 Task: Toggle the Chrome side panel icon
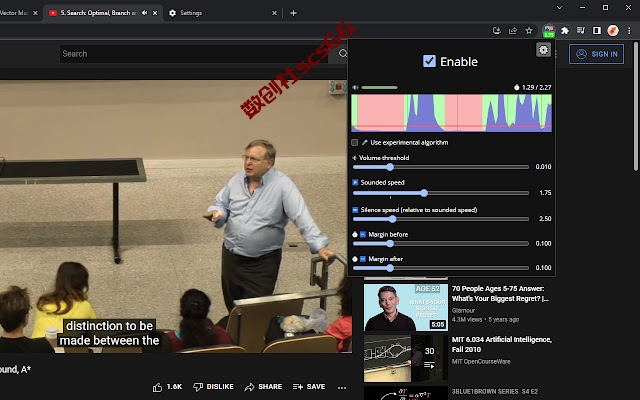(x=596, y=31)
